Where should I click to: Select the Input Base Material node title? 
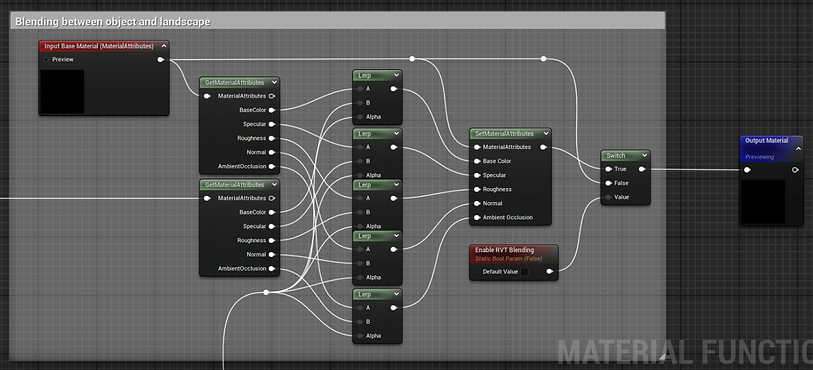point(99,46)
